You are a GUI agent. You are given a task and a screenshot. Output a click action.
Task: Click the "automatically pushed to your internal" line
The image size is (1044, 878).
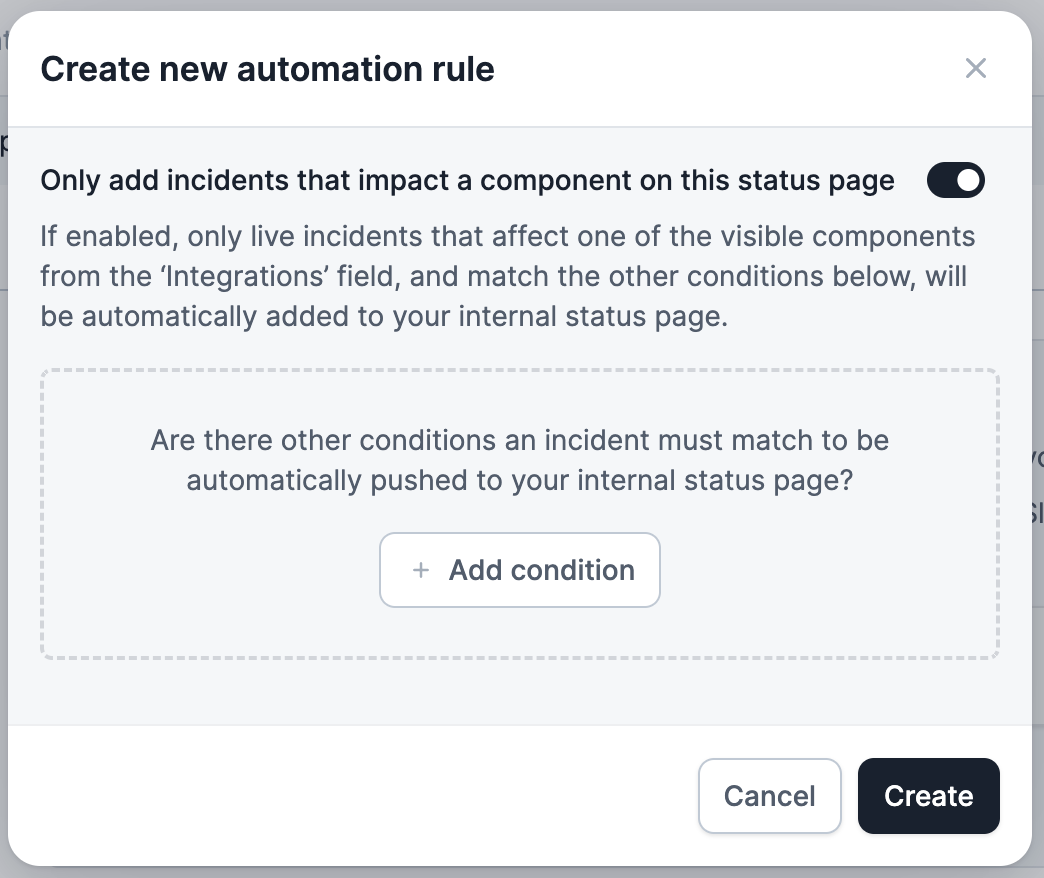(519, 480)
